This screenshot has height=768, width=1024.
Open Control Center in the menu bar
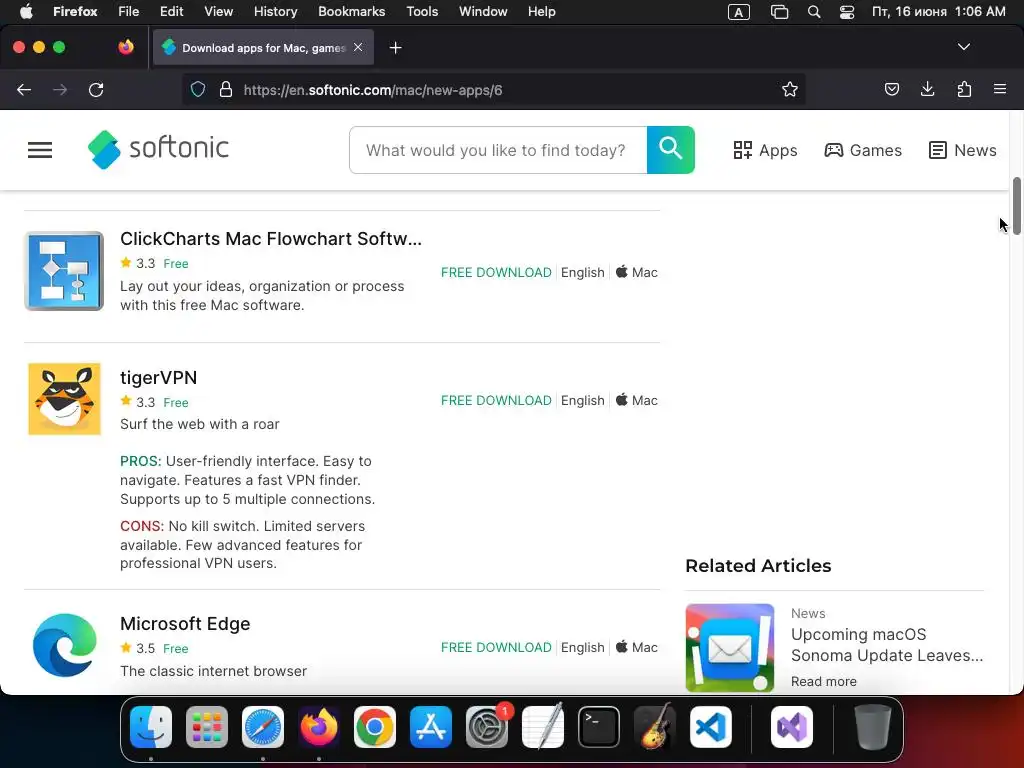(x=847, y=12)
